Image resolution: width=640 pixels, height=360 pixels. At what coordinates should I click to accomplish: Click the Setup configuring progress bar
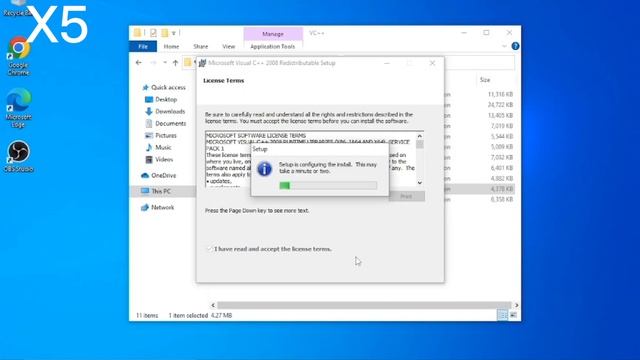tap(328, 186)
